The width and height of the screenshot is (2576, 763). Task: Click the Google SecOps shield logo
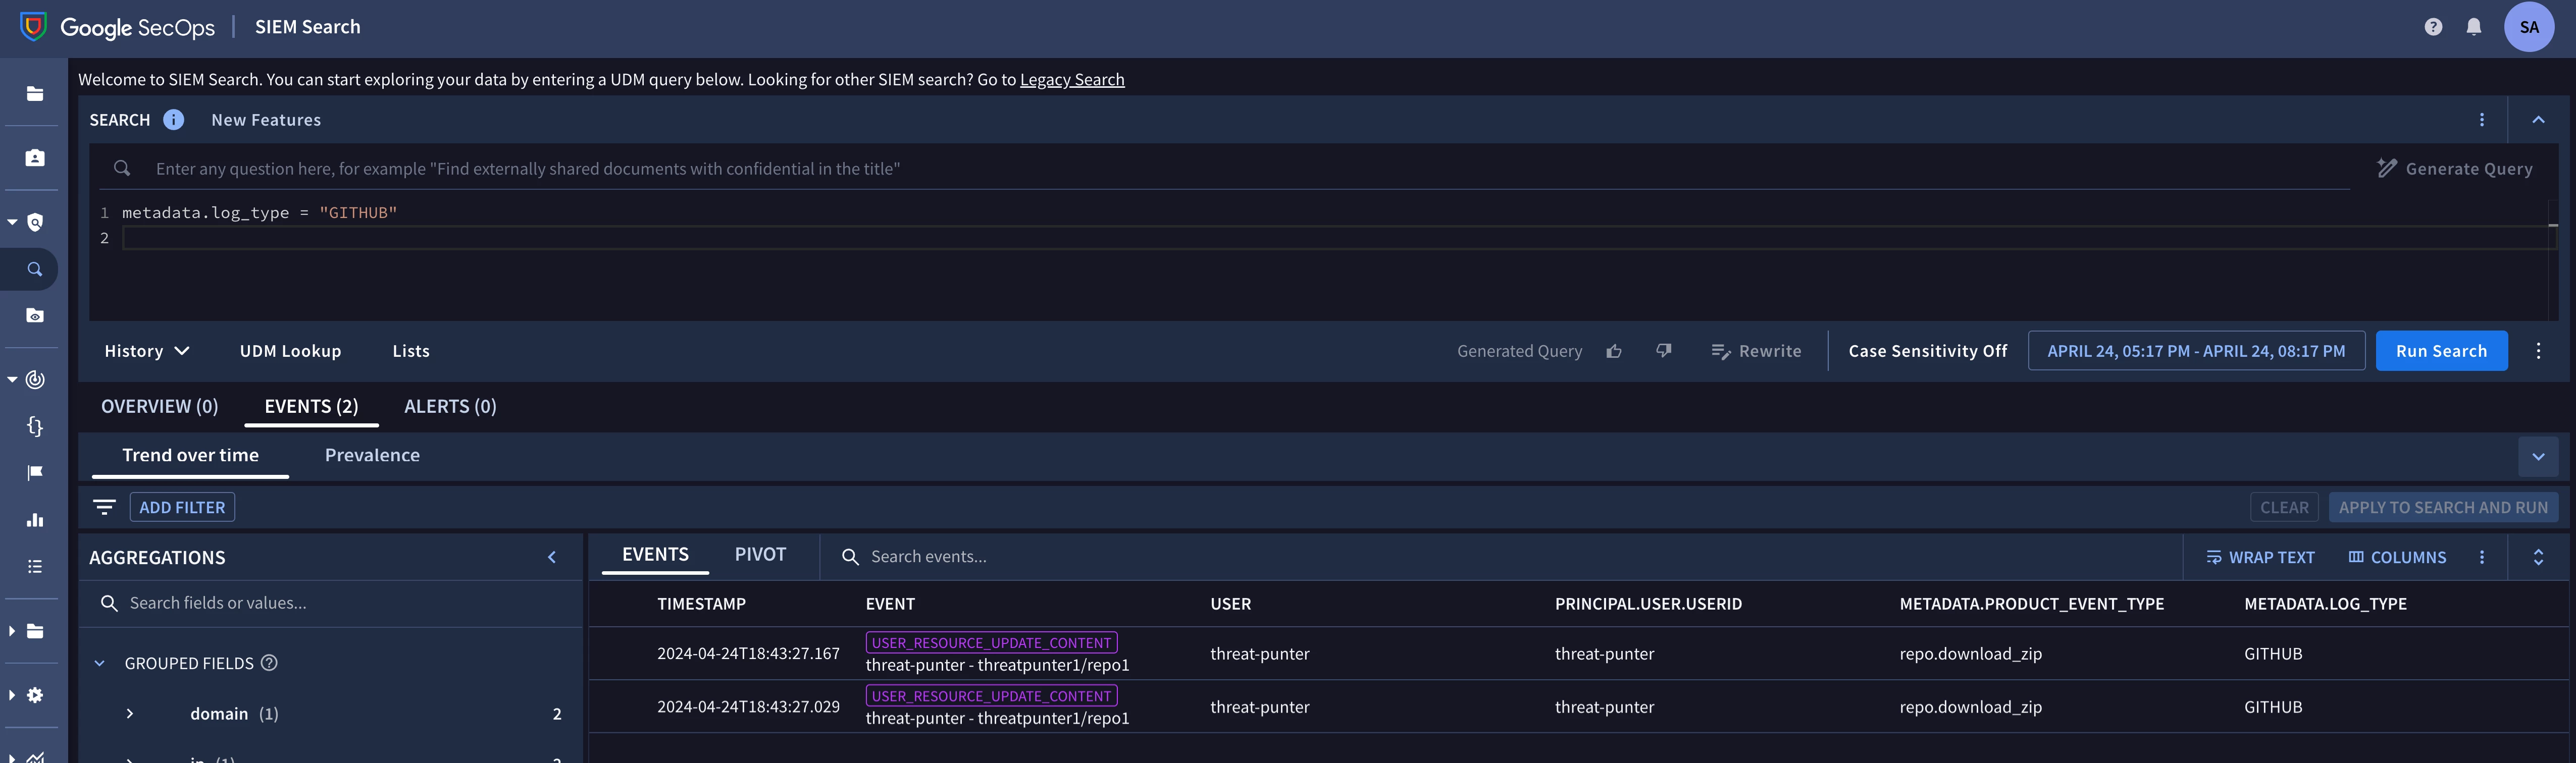point(33,27)
